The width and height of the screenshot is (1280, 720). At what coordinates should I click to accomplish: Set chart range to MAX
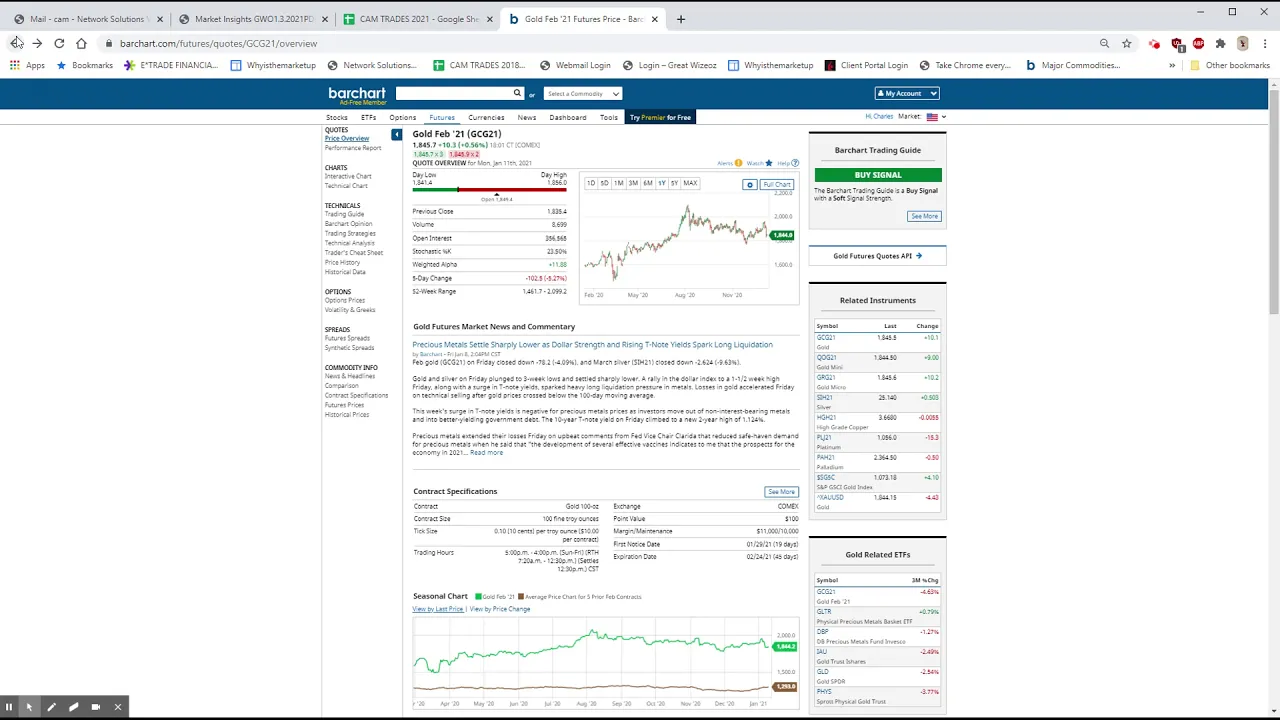[x=690, y=183]
